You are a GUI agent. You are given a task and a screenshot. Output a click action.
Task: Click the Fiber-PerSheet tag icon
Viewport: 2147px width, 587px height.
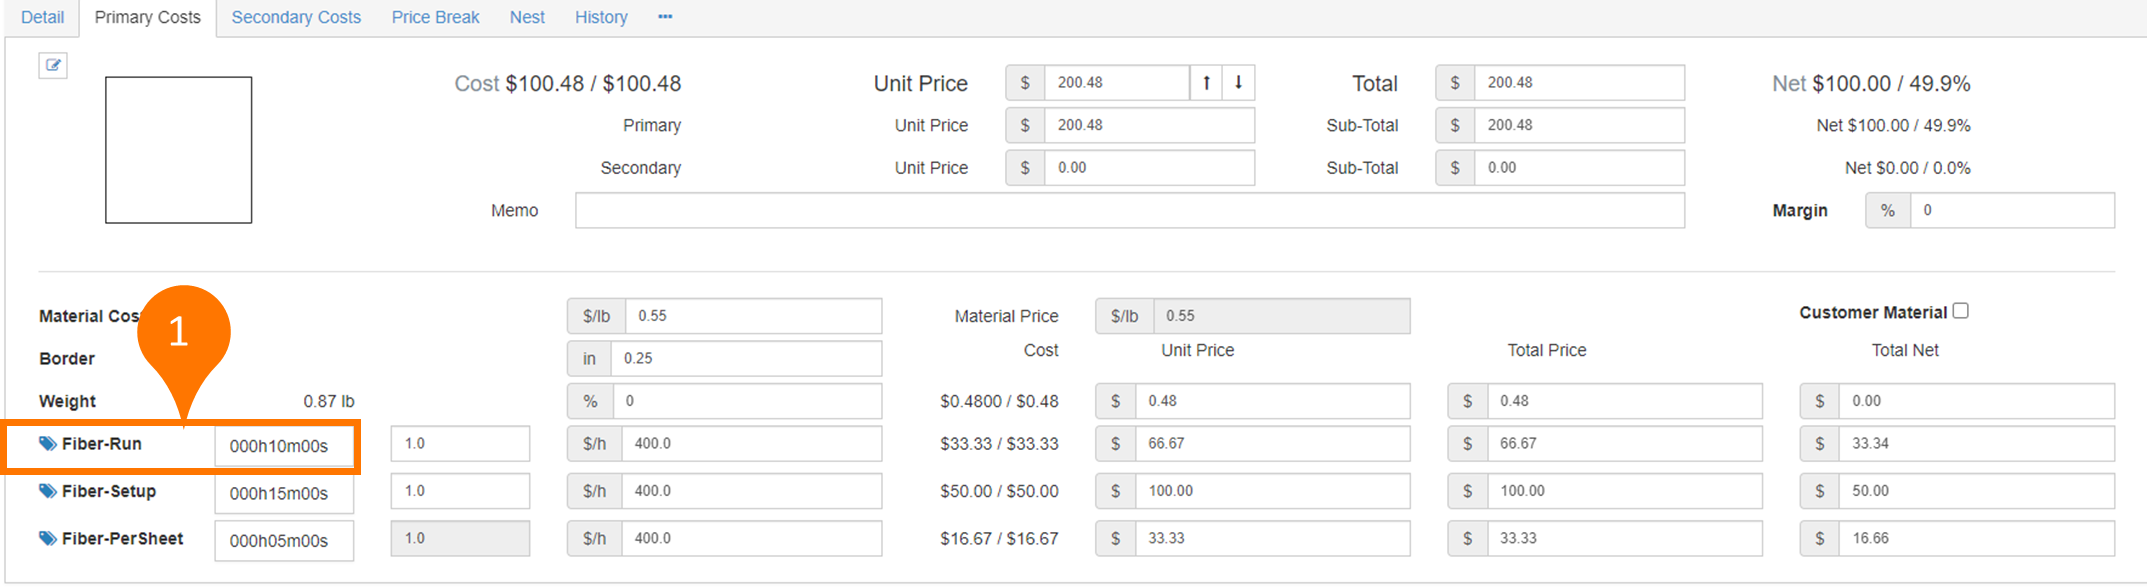coord(47,538)
